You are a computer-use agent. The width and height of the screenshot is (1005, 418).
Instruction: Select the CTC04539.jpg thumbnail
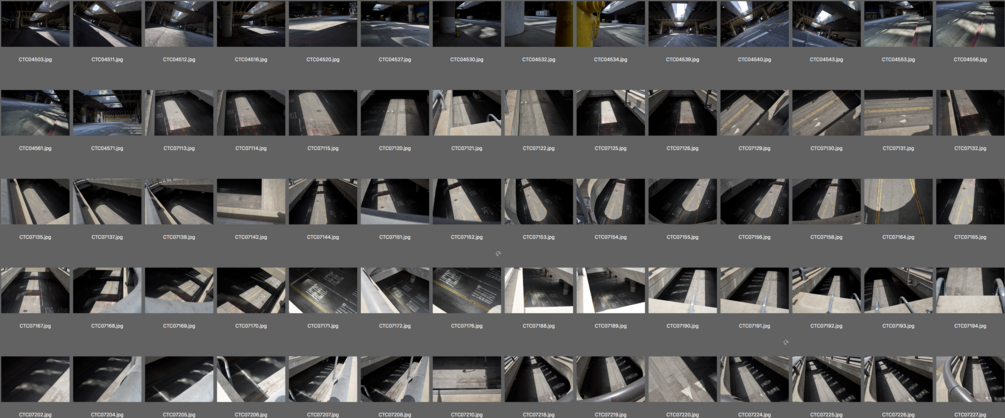click(682, 24)
